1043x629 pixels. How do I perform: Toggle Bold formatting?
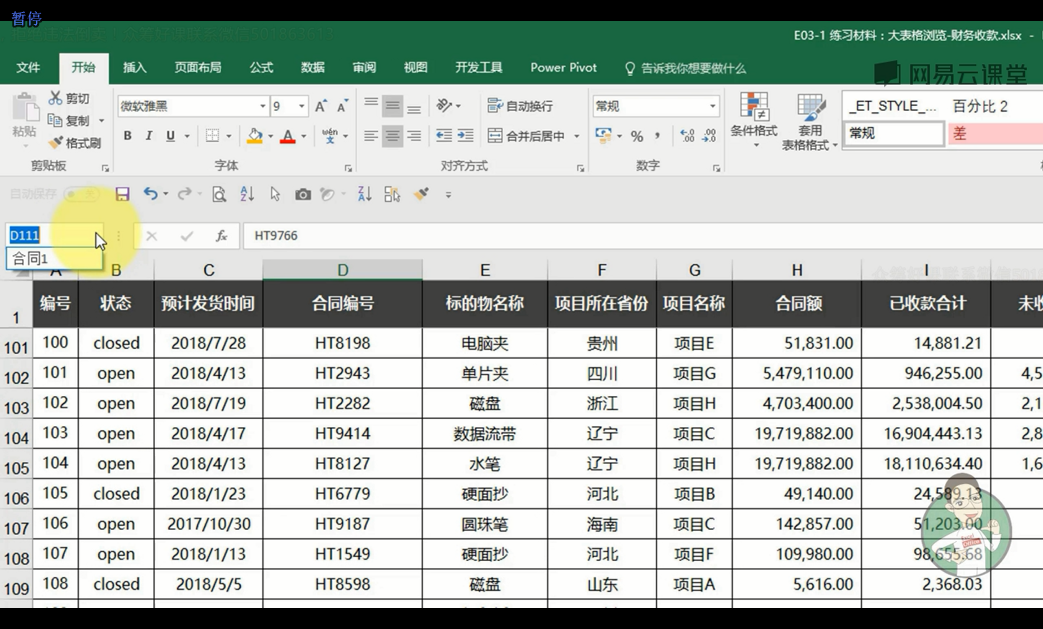click(128, 136)
